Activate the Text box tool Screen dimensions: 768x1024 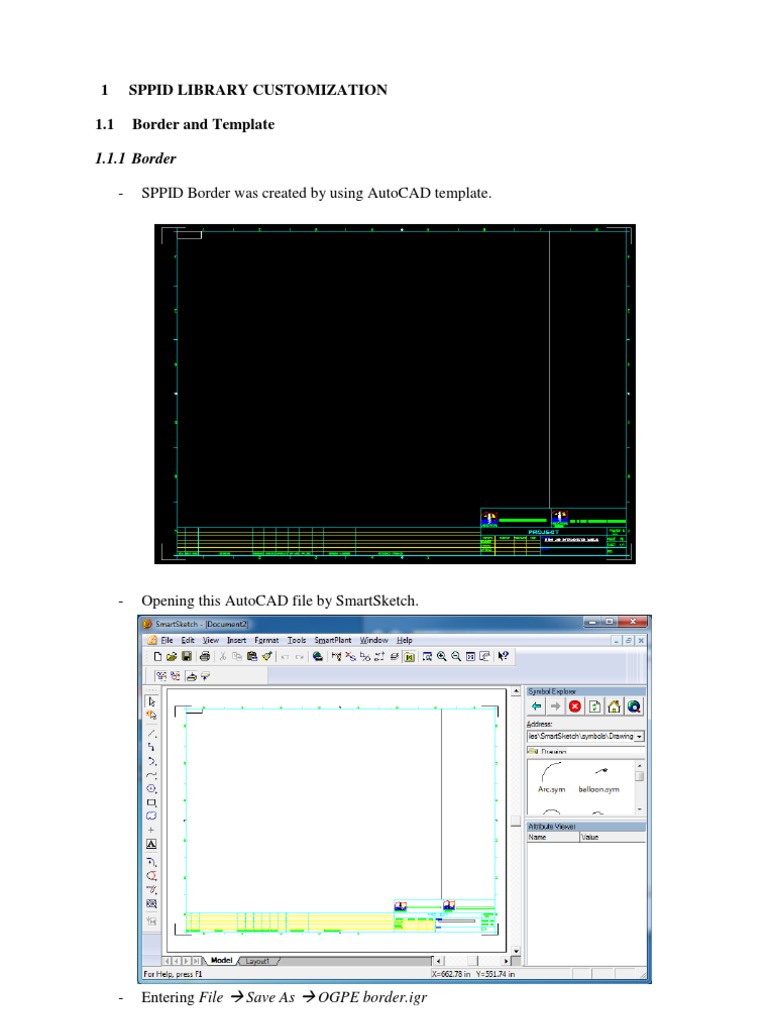152,844
